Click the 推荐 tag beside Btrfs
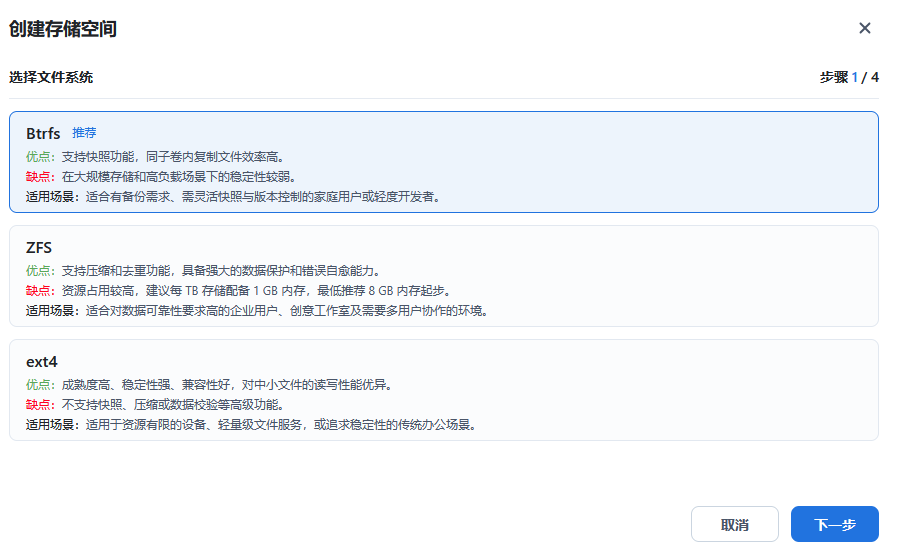Screen dimensions: 897x559 (84, 133)
